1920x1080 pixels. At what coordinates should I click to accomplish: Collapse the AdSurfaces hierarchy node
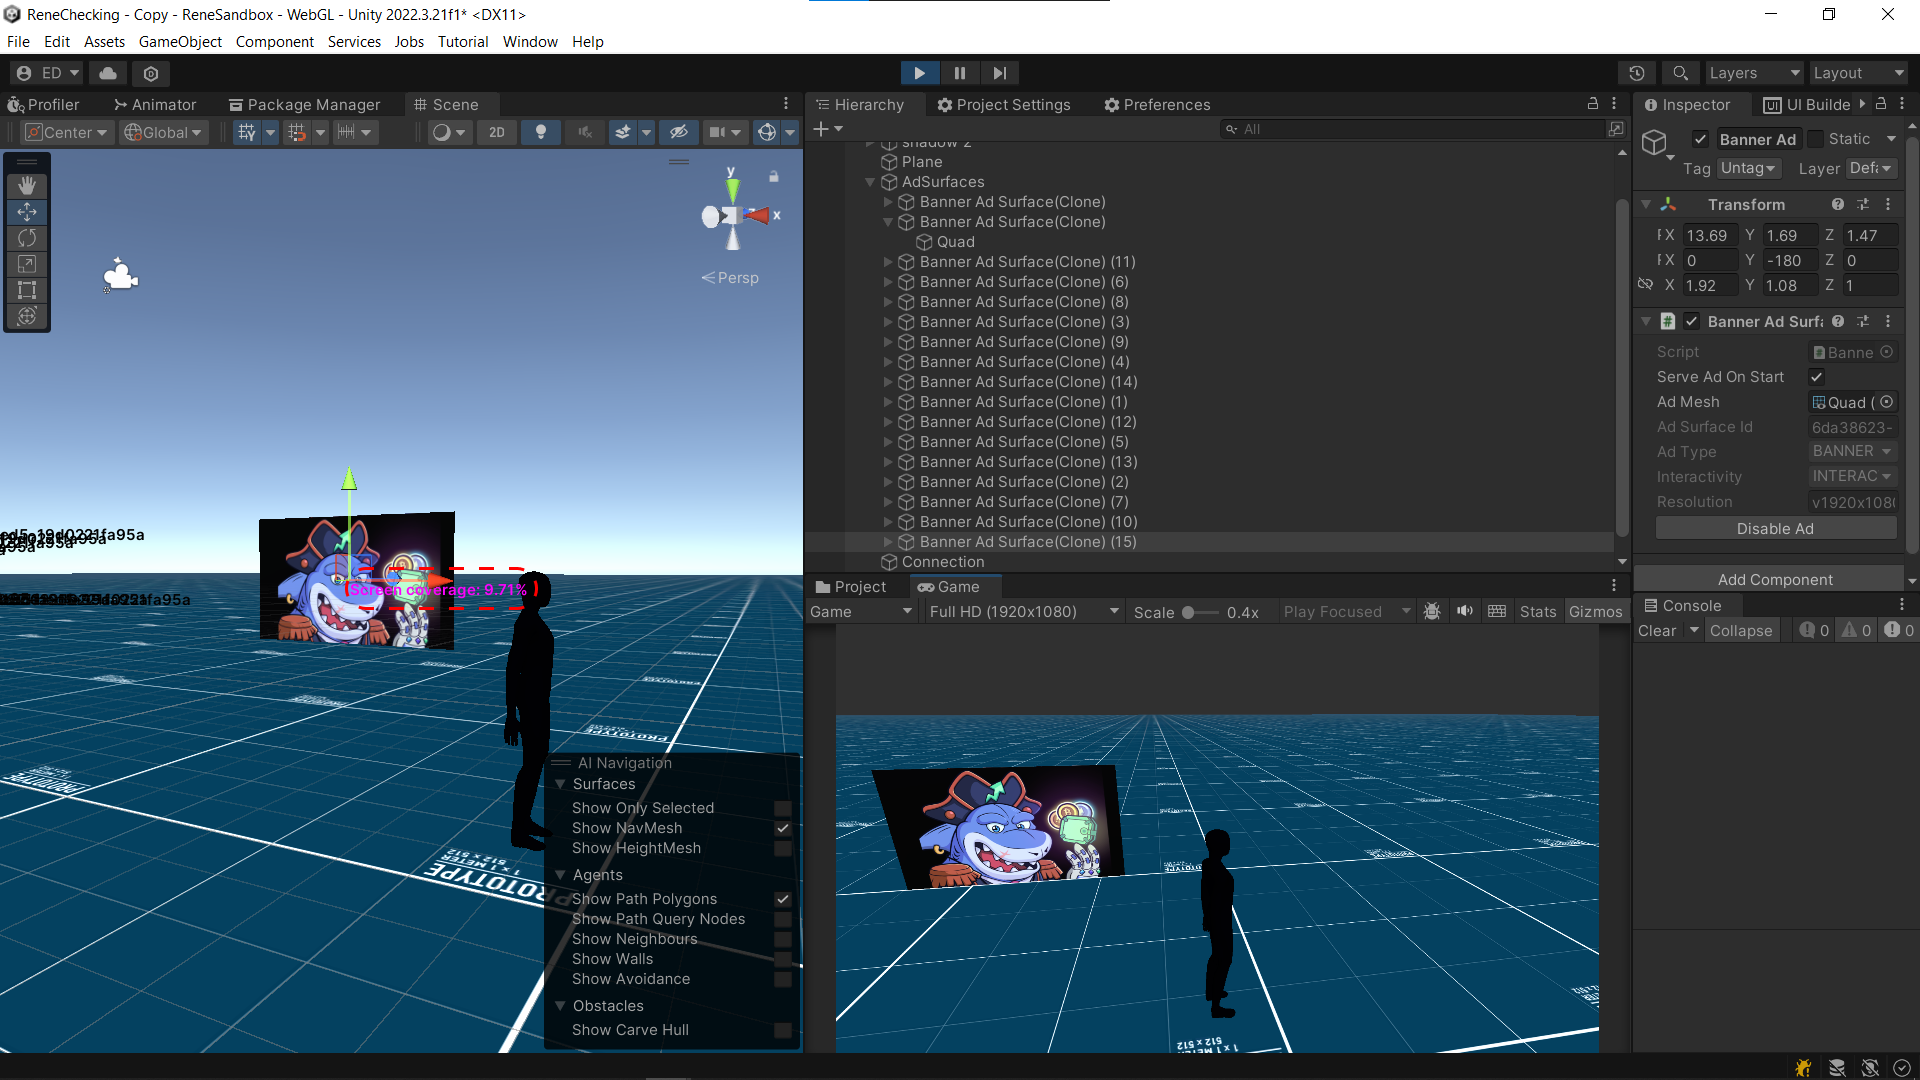870,182
